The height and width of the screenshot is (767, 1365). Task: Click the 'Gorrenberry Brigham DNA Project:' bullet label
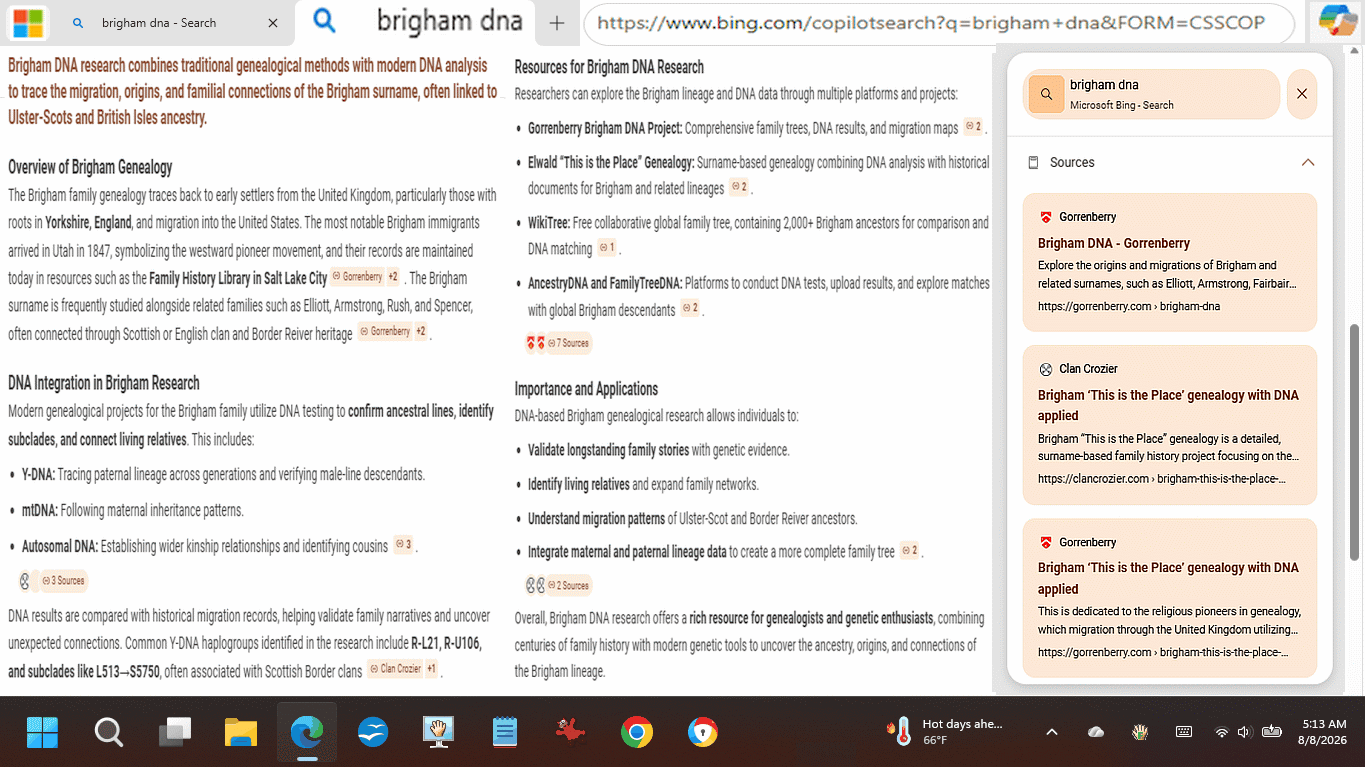point(605,128)
